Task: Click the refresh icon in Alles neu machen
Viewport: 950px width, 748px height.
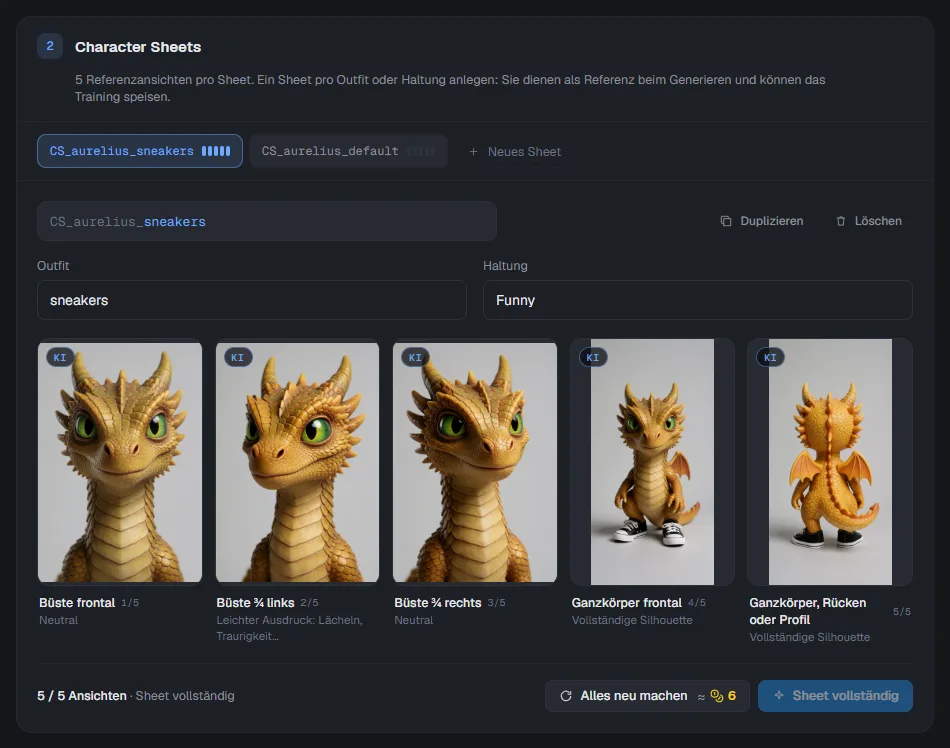Action: coord(566,696)
